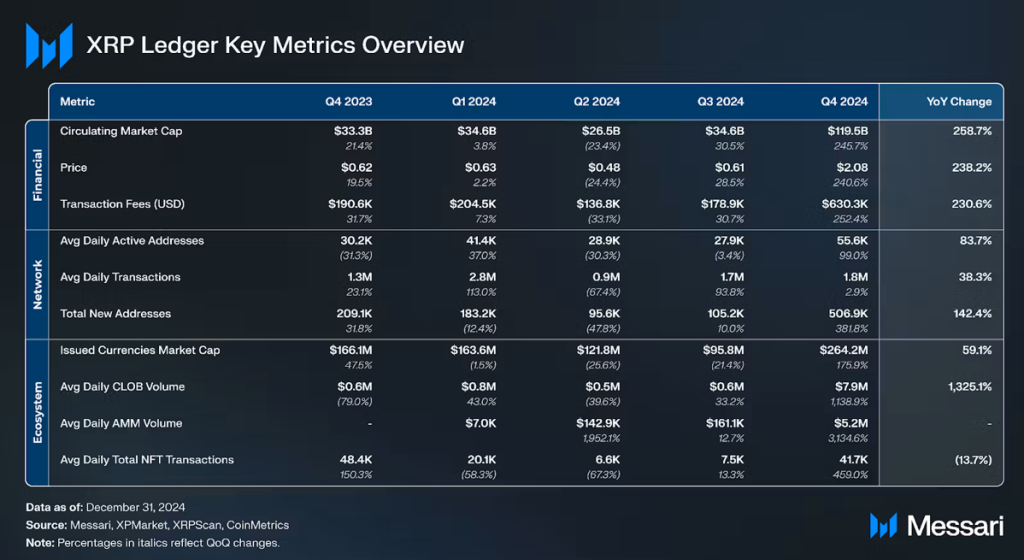Select the Financial section label

coord(38,175)
